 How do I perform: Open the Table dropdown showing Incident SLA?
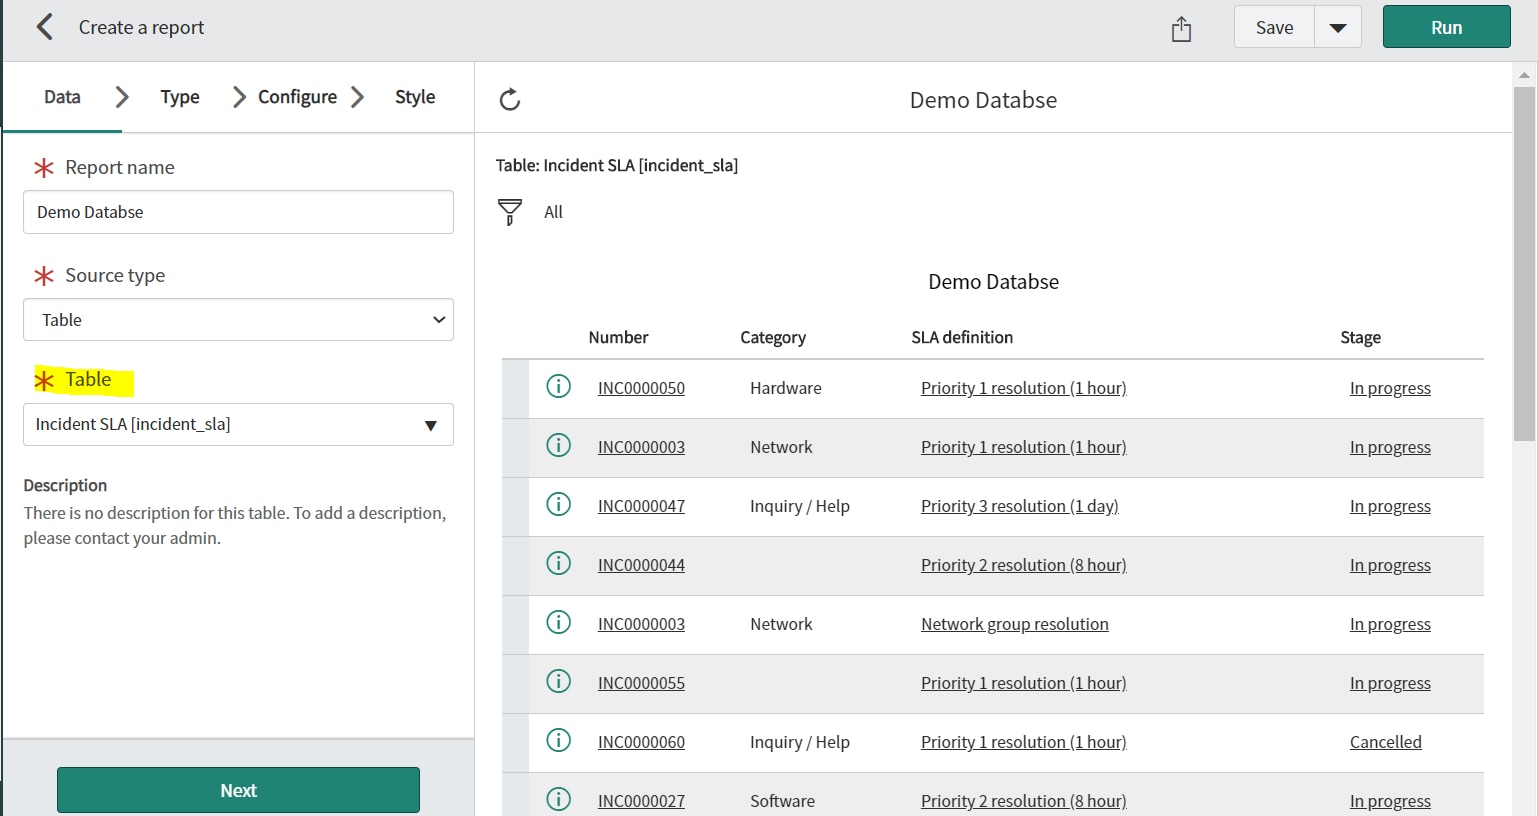click(237, 424)
